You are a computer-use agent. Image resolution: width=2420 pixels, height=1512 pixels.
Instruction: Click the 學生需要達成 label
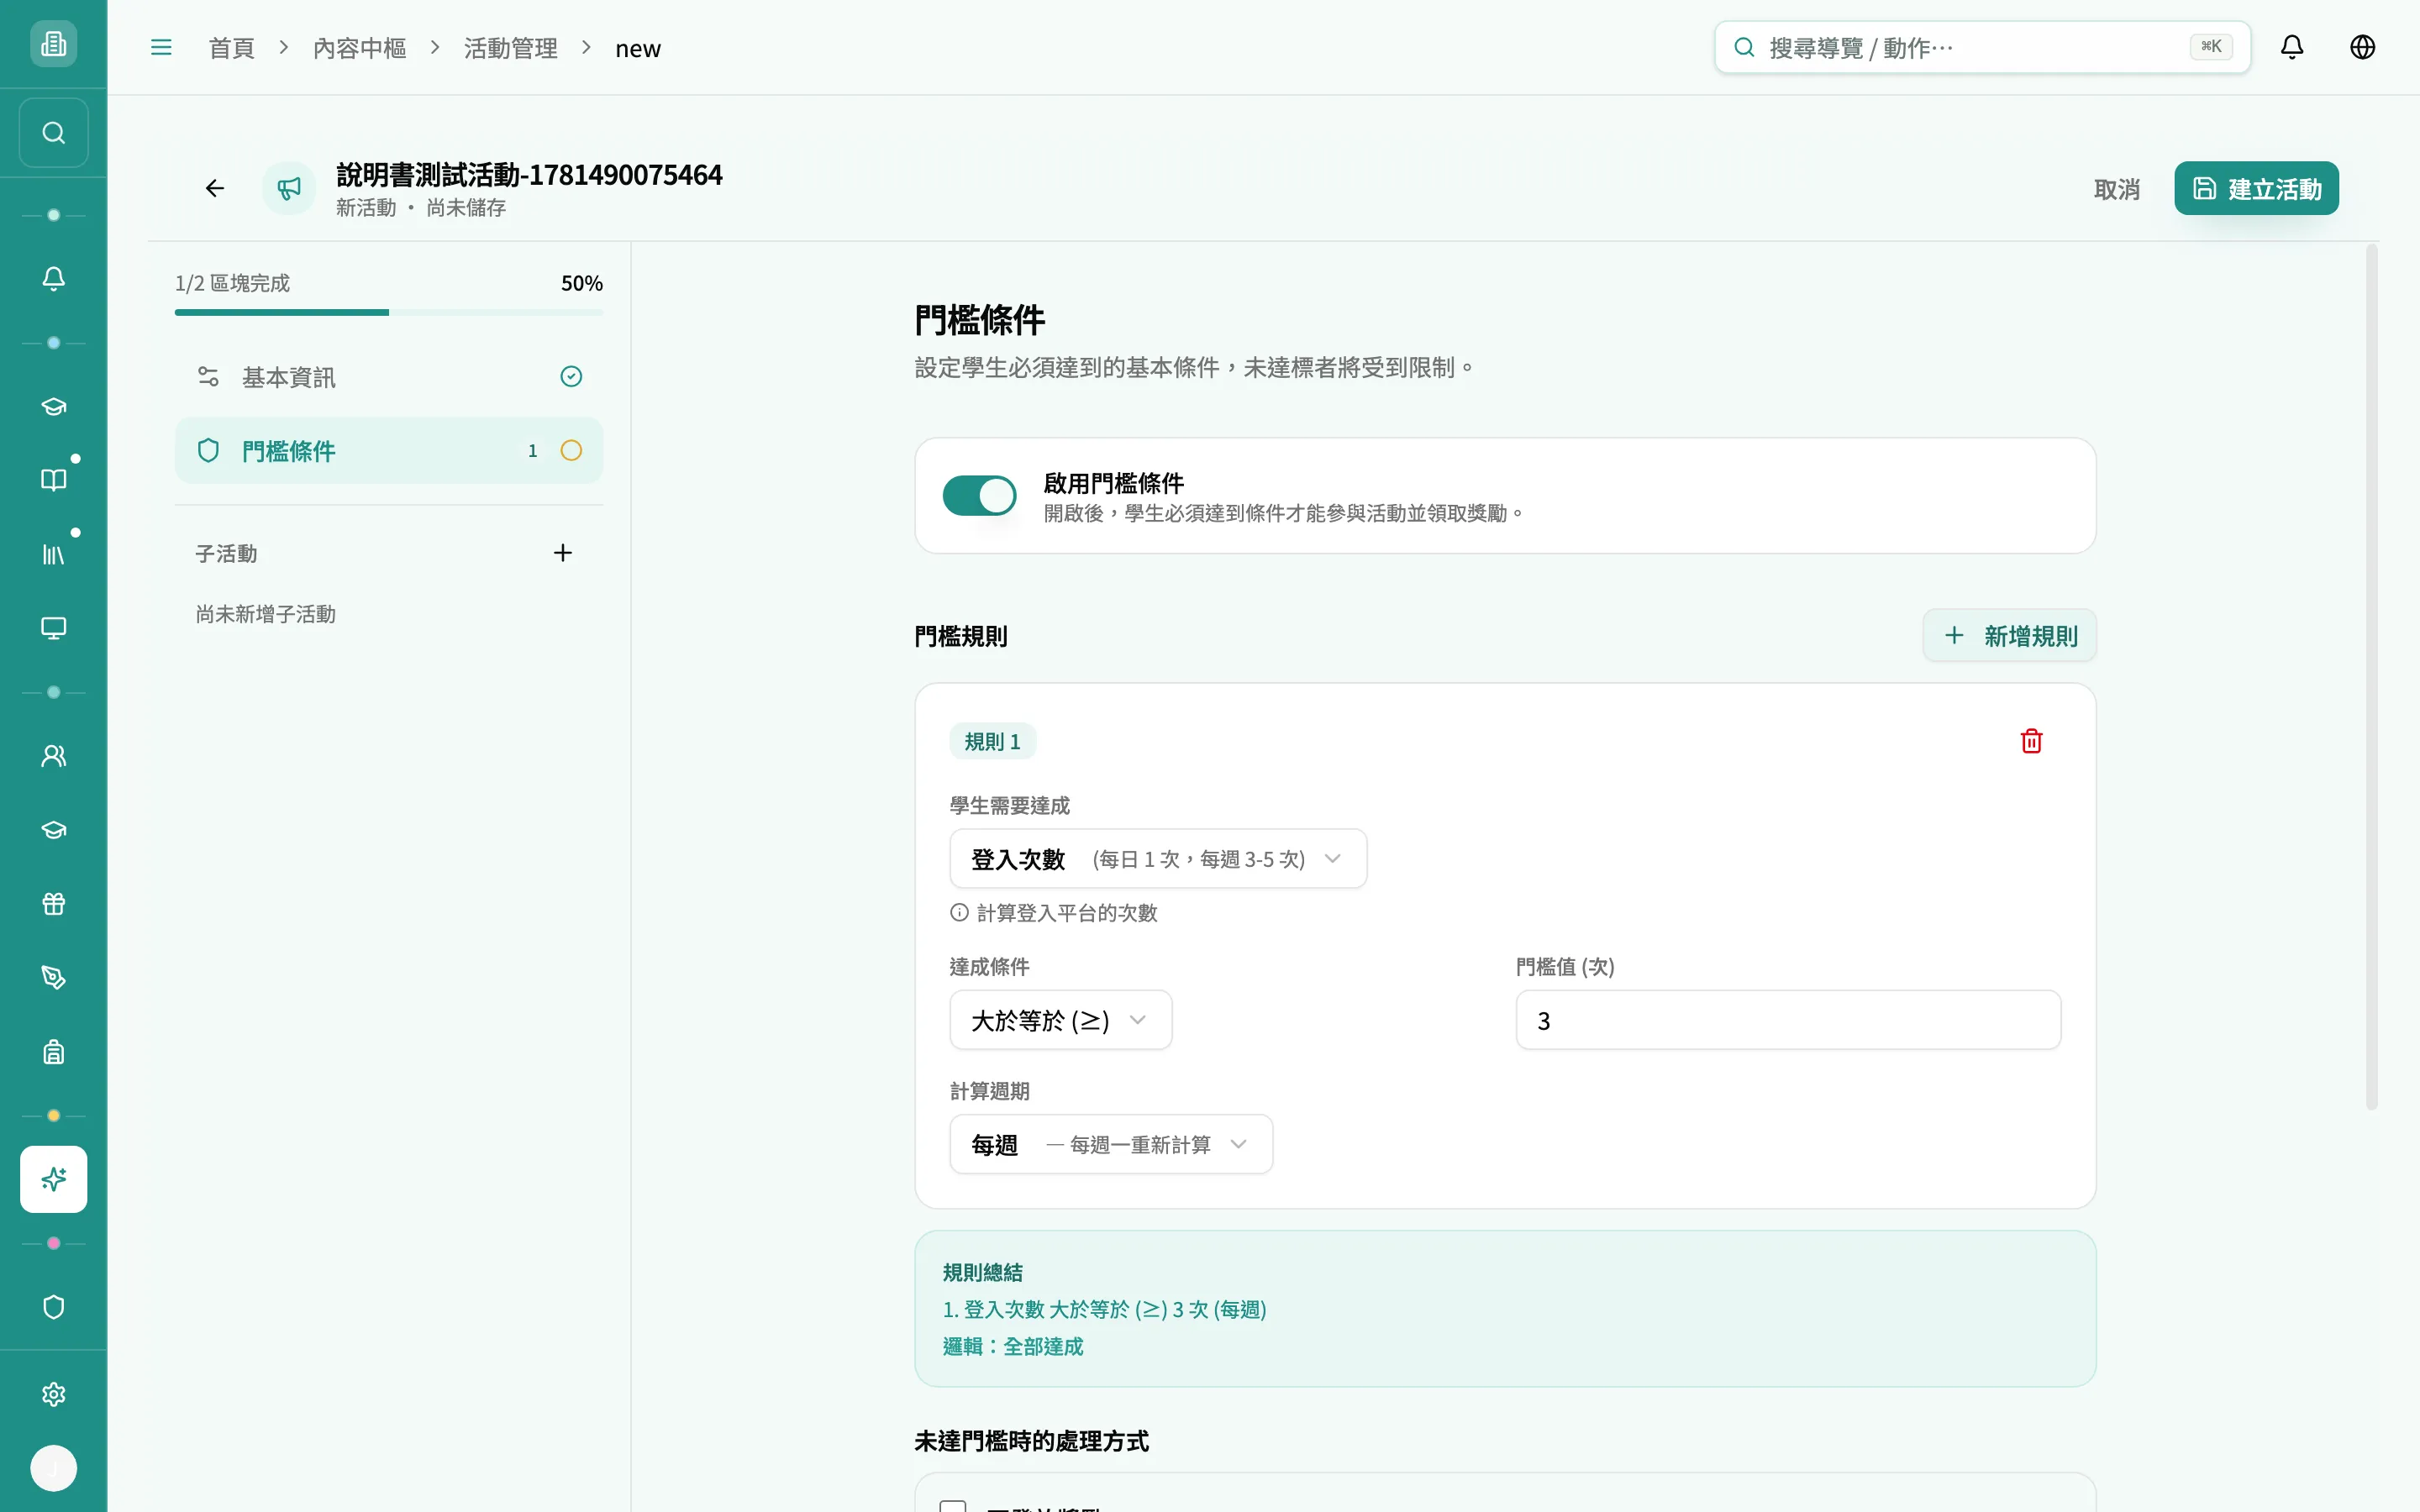pos(1009,805)
